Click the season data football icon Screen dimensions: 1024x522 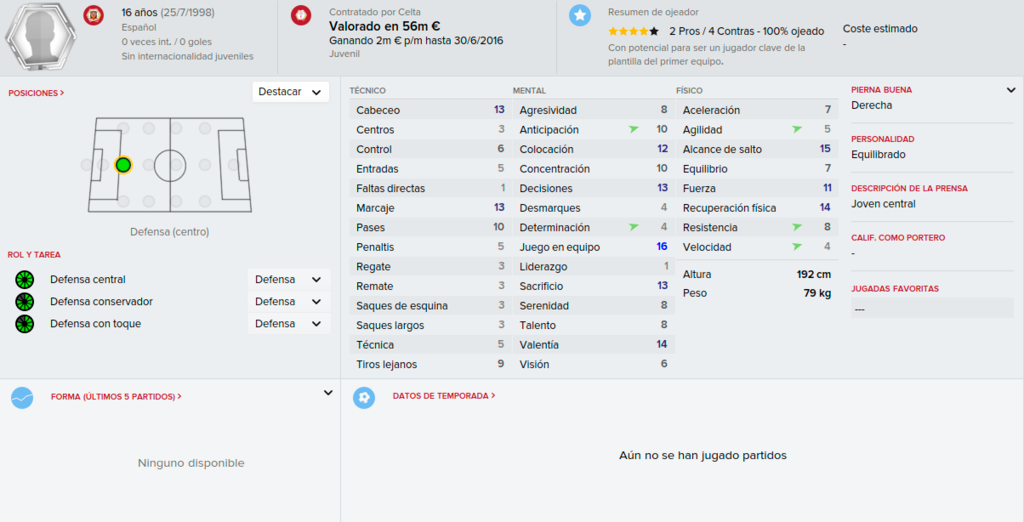tap(364, 397)
